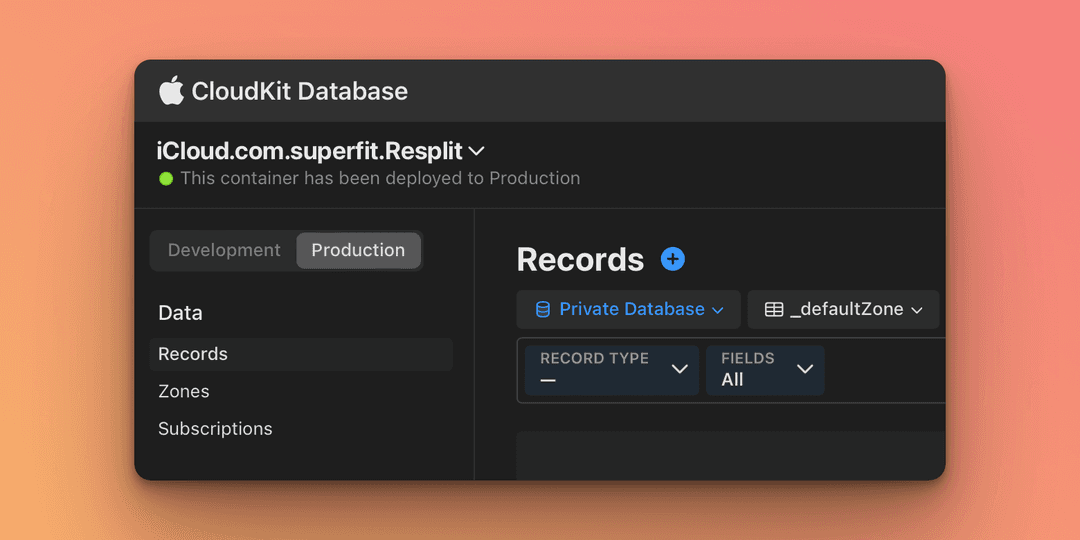This screenshot has height=540, width=1080.
Task: Open the Private Database dropdown
Action: point(629,309)
